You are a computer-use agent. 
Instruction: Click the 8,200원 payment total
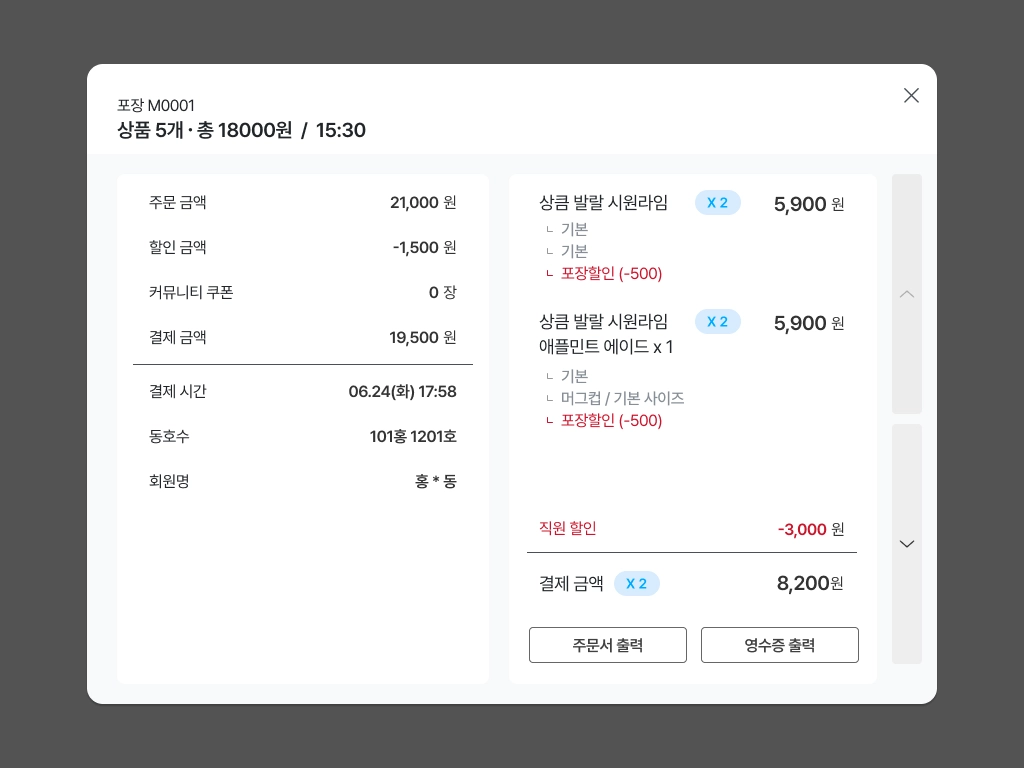tap(810, 584)
